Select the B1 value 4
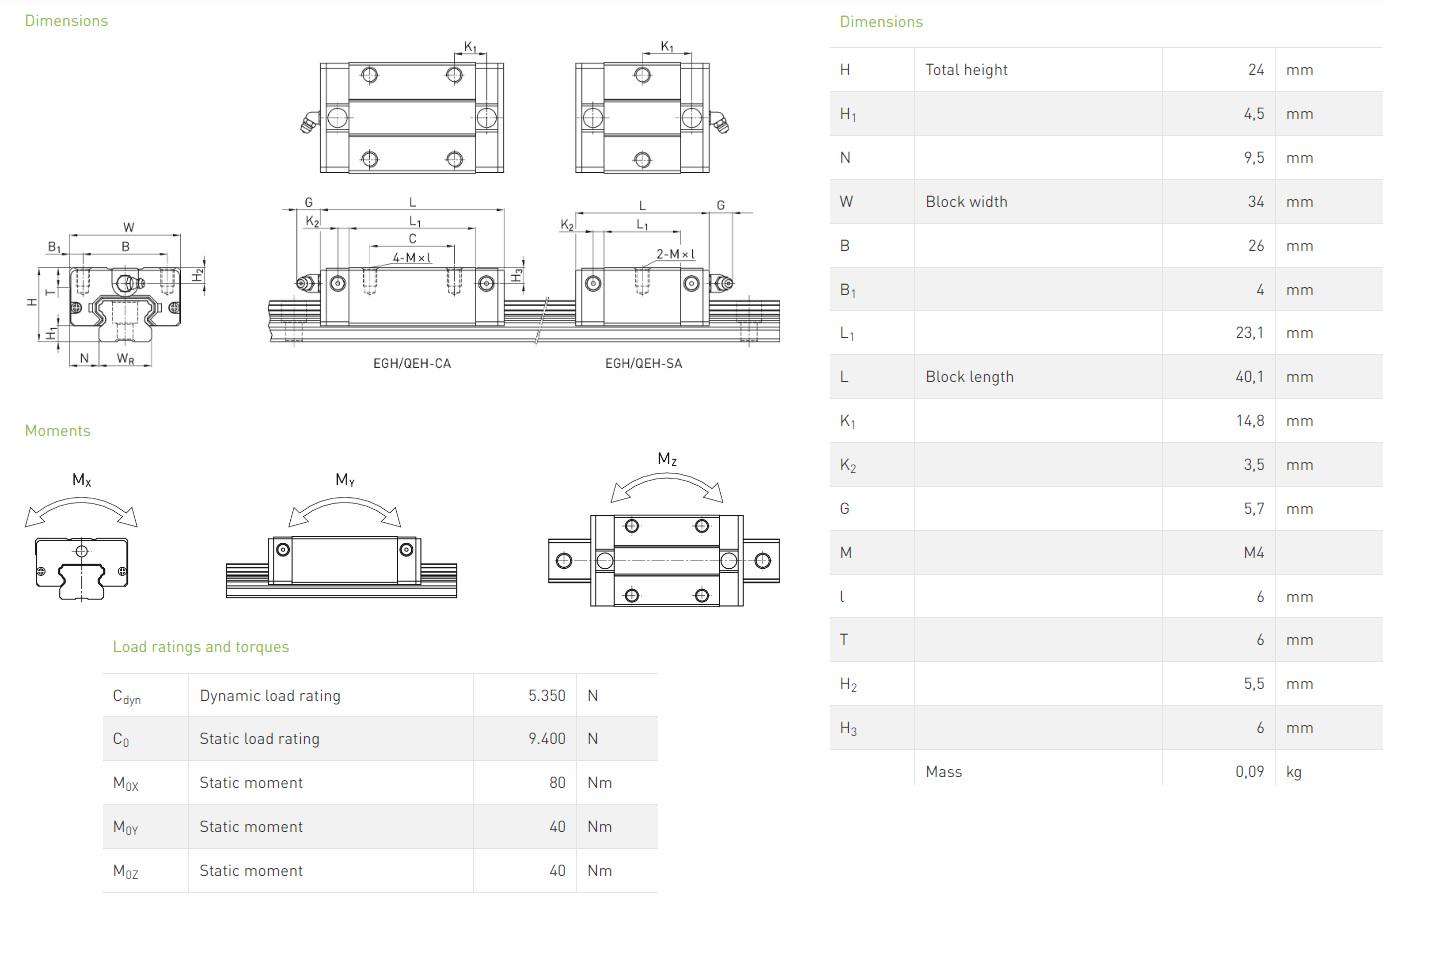The height and width of the screenshot is (956, 1444). 1260,290
